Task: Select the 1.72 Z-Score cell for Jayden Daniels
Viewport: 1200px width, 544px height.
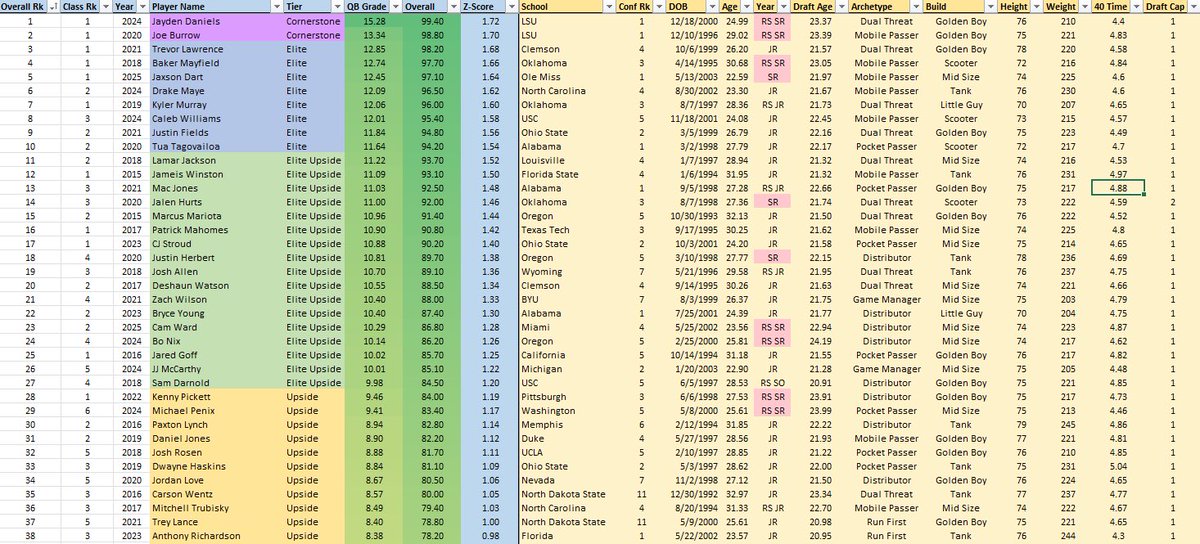Action: 490,20
